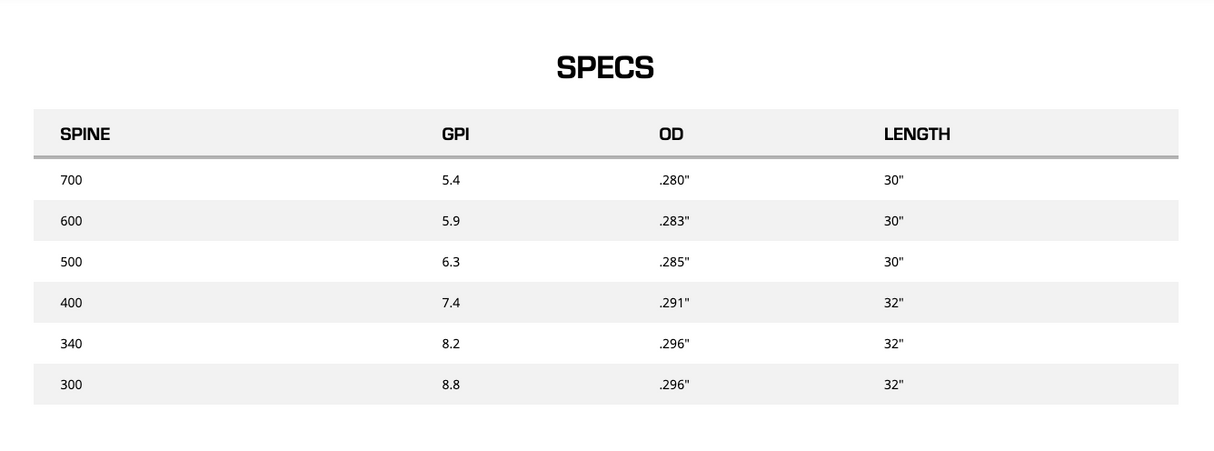The image size is (1214, 451).
Task: Click the 8.8 GPI cell
Action: click(451, 385)
